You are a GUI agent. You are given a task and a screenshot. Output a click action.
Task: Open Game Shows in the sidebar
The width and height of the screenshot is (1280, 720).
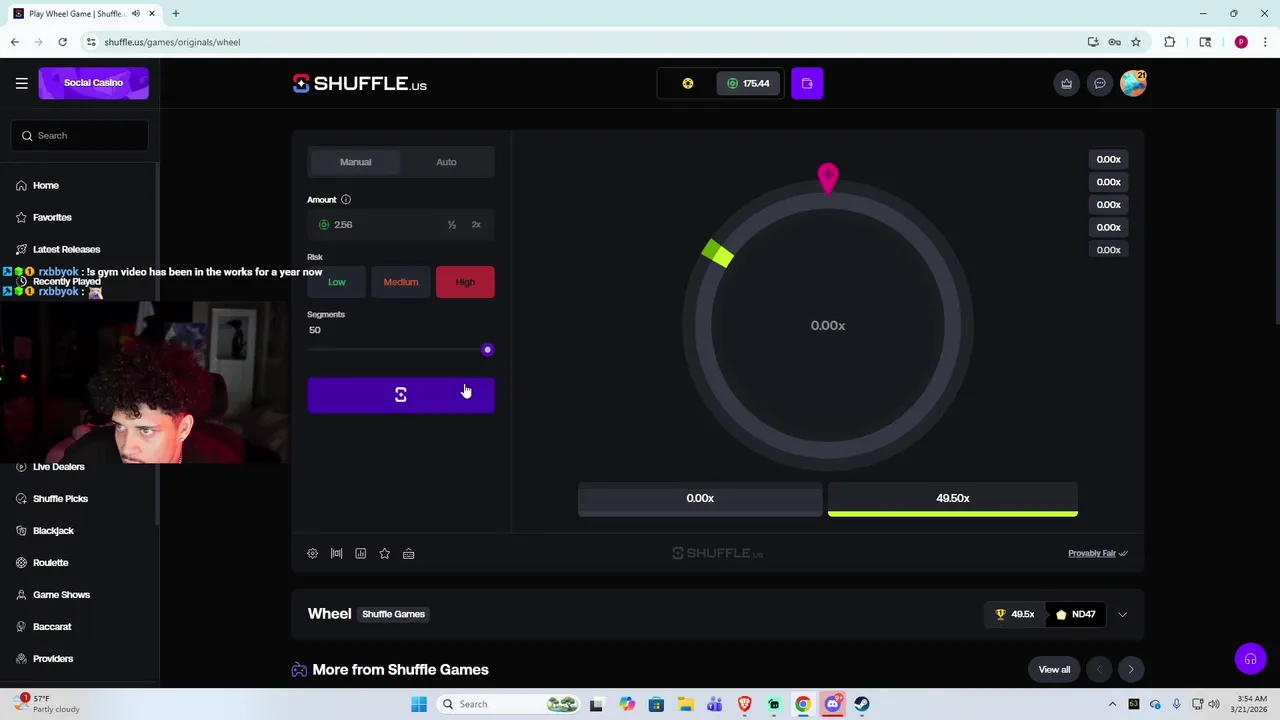(x=61, y=595)
